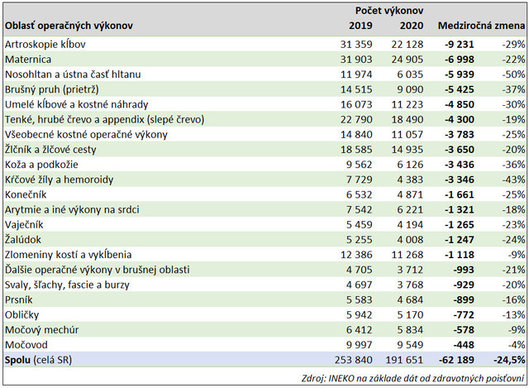Screen dimensions: 529x388
Task: Click the 'Zlomeniny kostí a vykĺbenia' row label
Action: tap(68, 255)
